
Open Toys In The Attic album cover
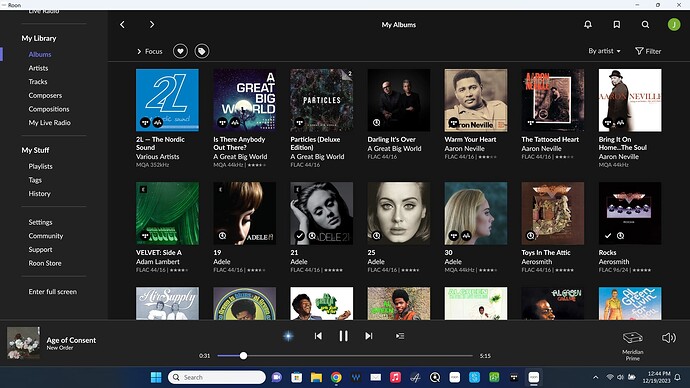pos(553,213)
